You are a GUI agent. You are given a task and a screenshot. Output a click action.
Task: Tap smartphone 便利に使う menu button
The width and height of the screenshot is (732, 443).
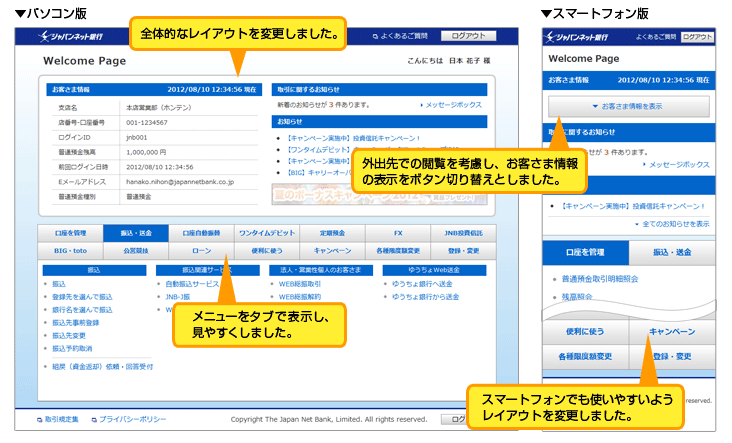coord(584,331)
